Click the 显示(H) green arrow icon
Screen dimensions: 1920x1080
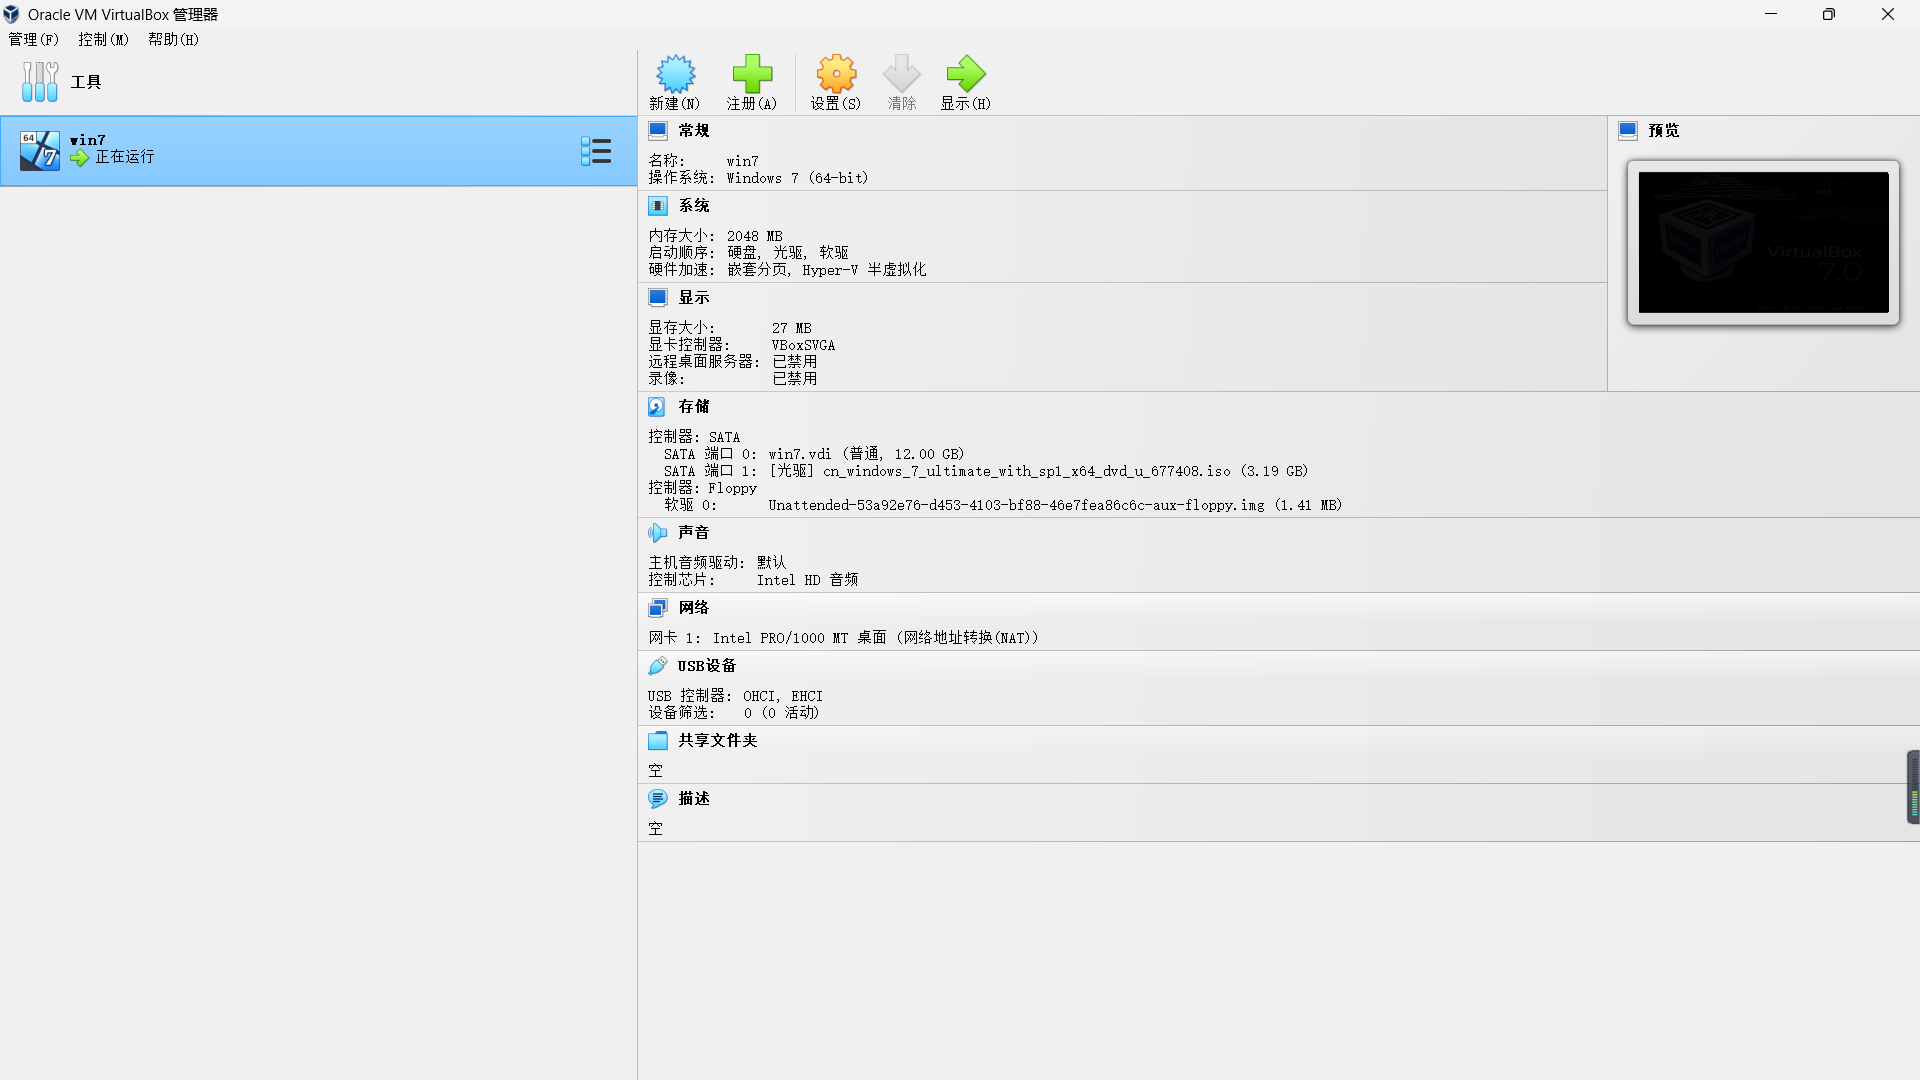(965, 74)
